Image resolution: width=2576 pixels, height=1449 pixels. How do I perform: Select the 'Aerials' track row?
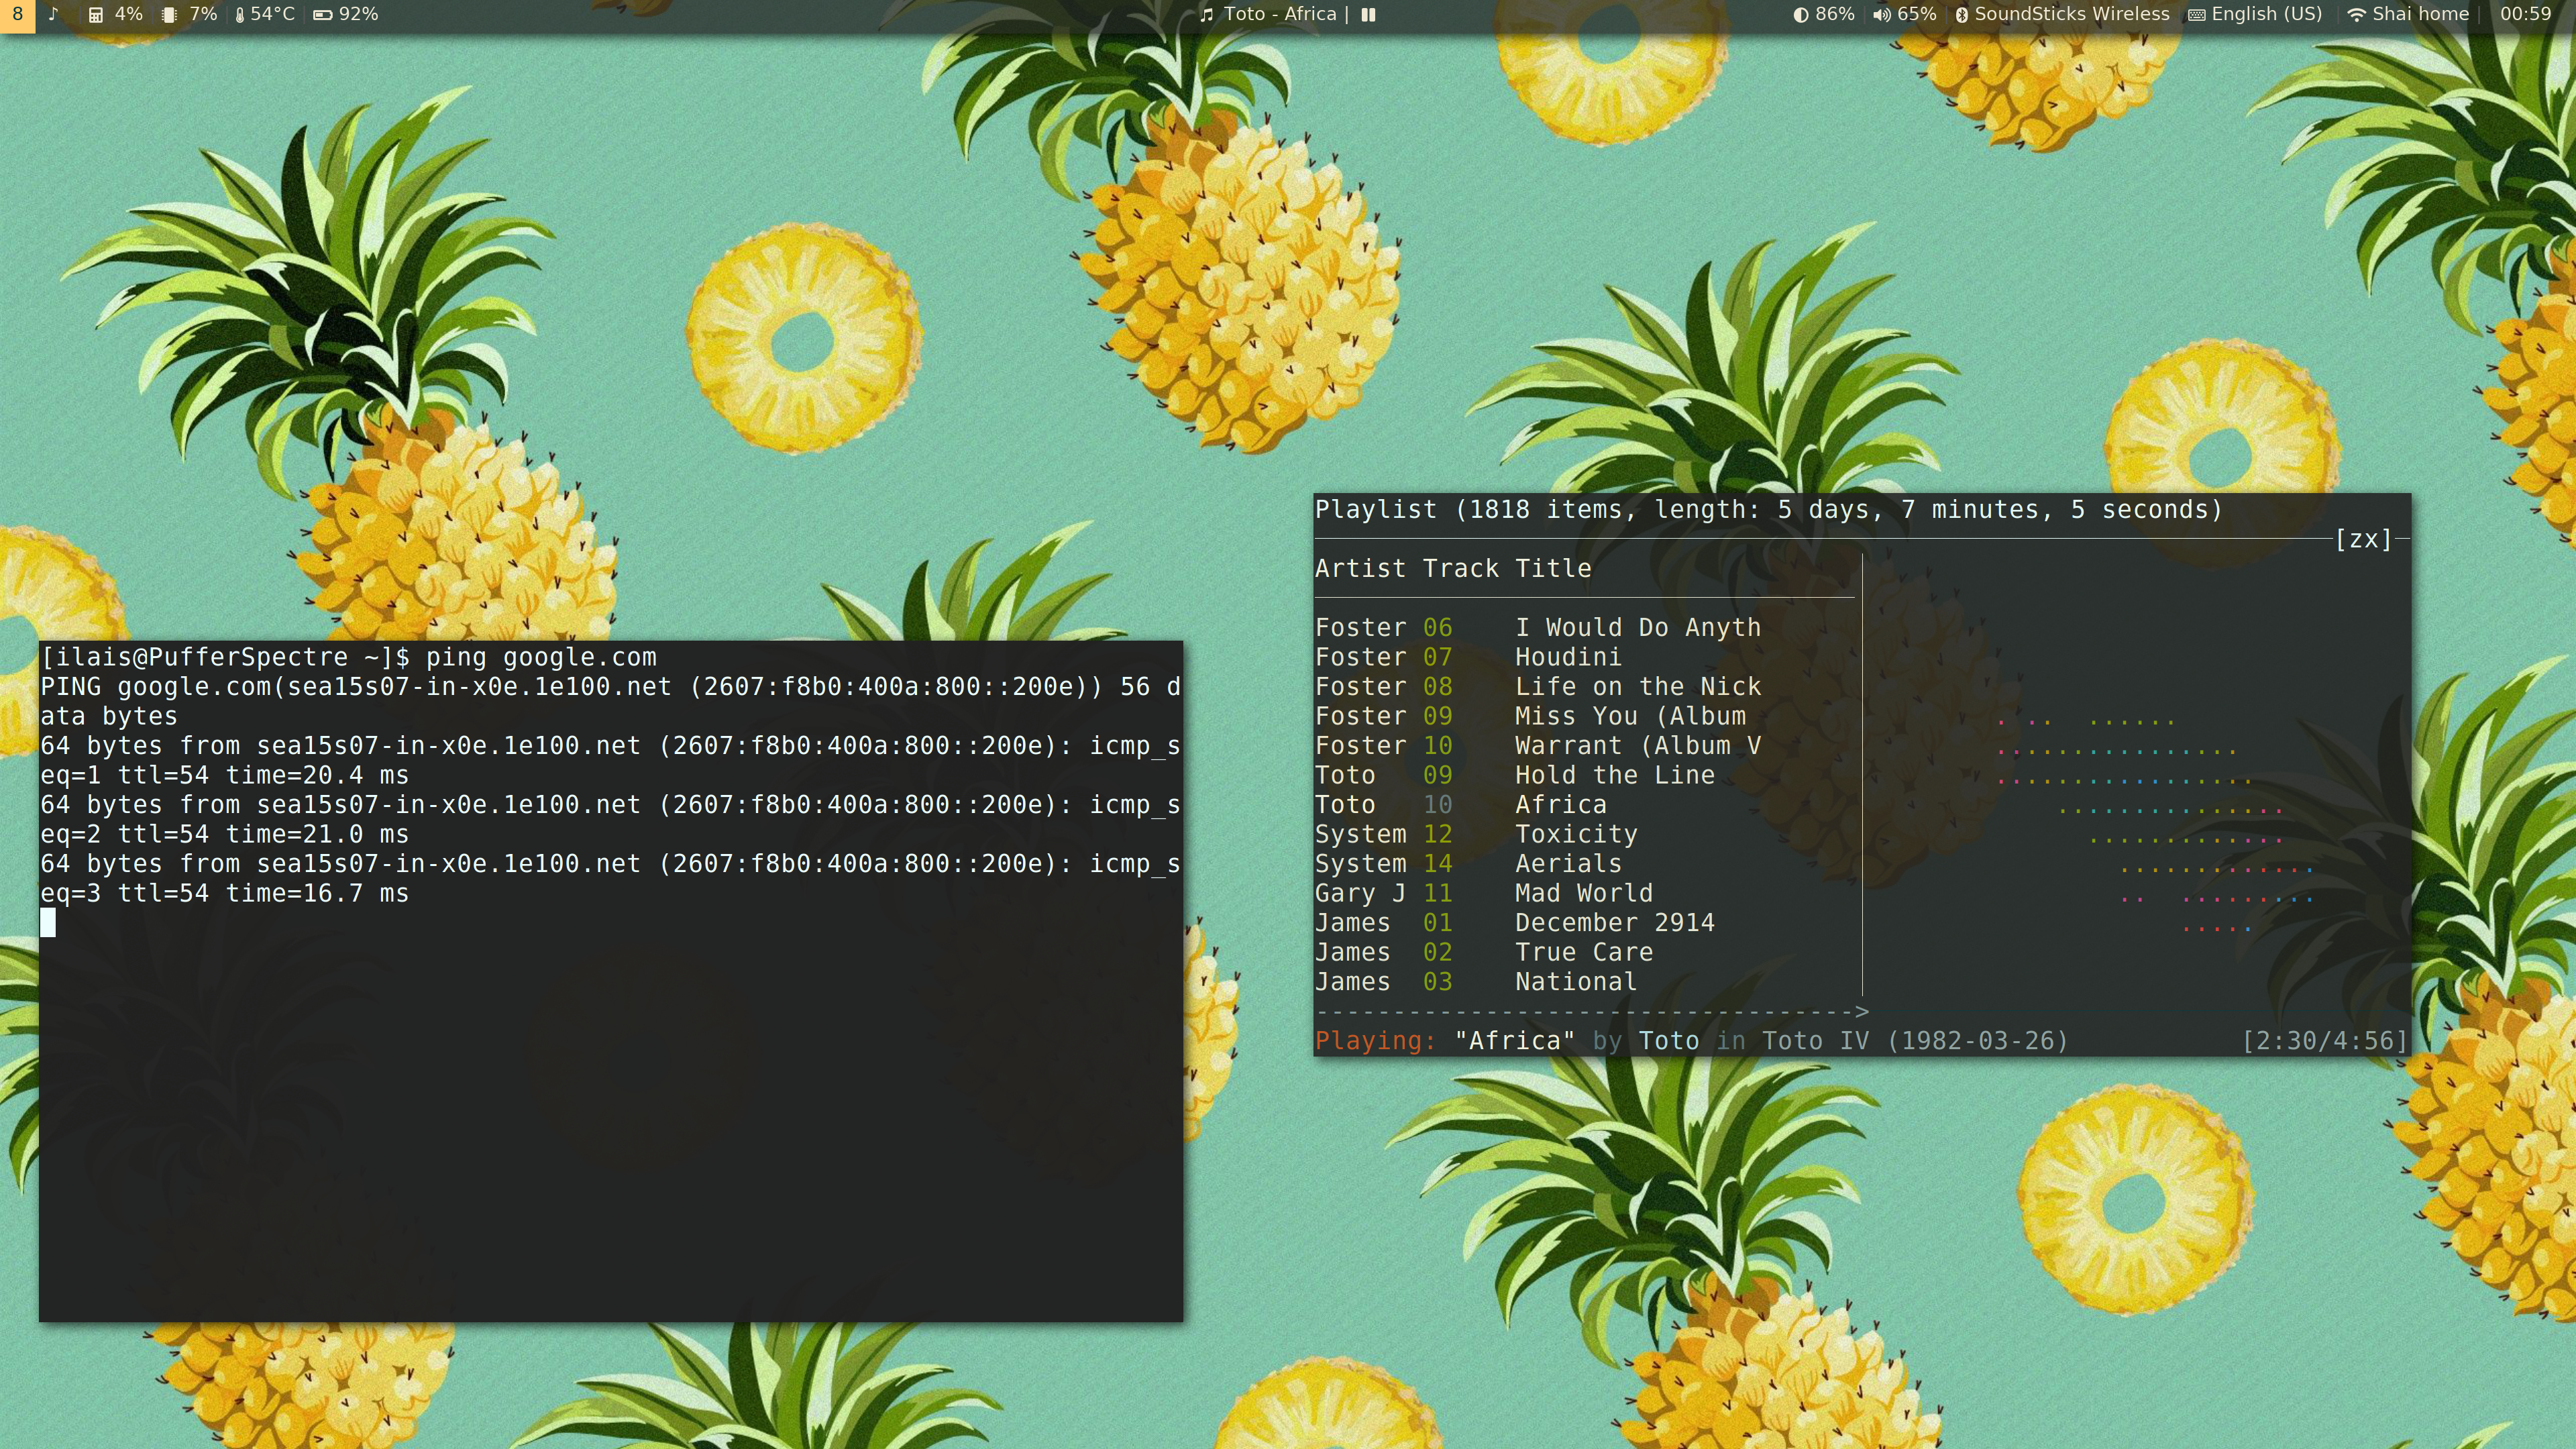coord(1585,864)
